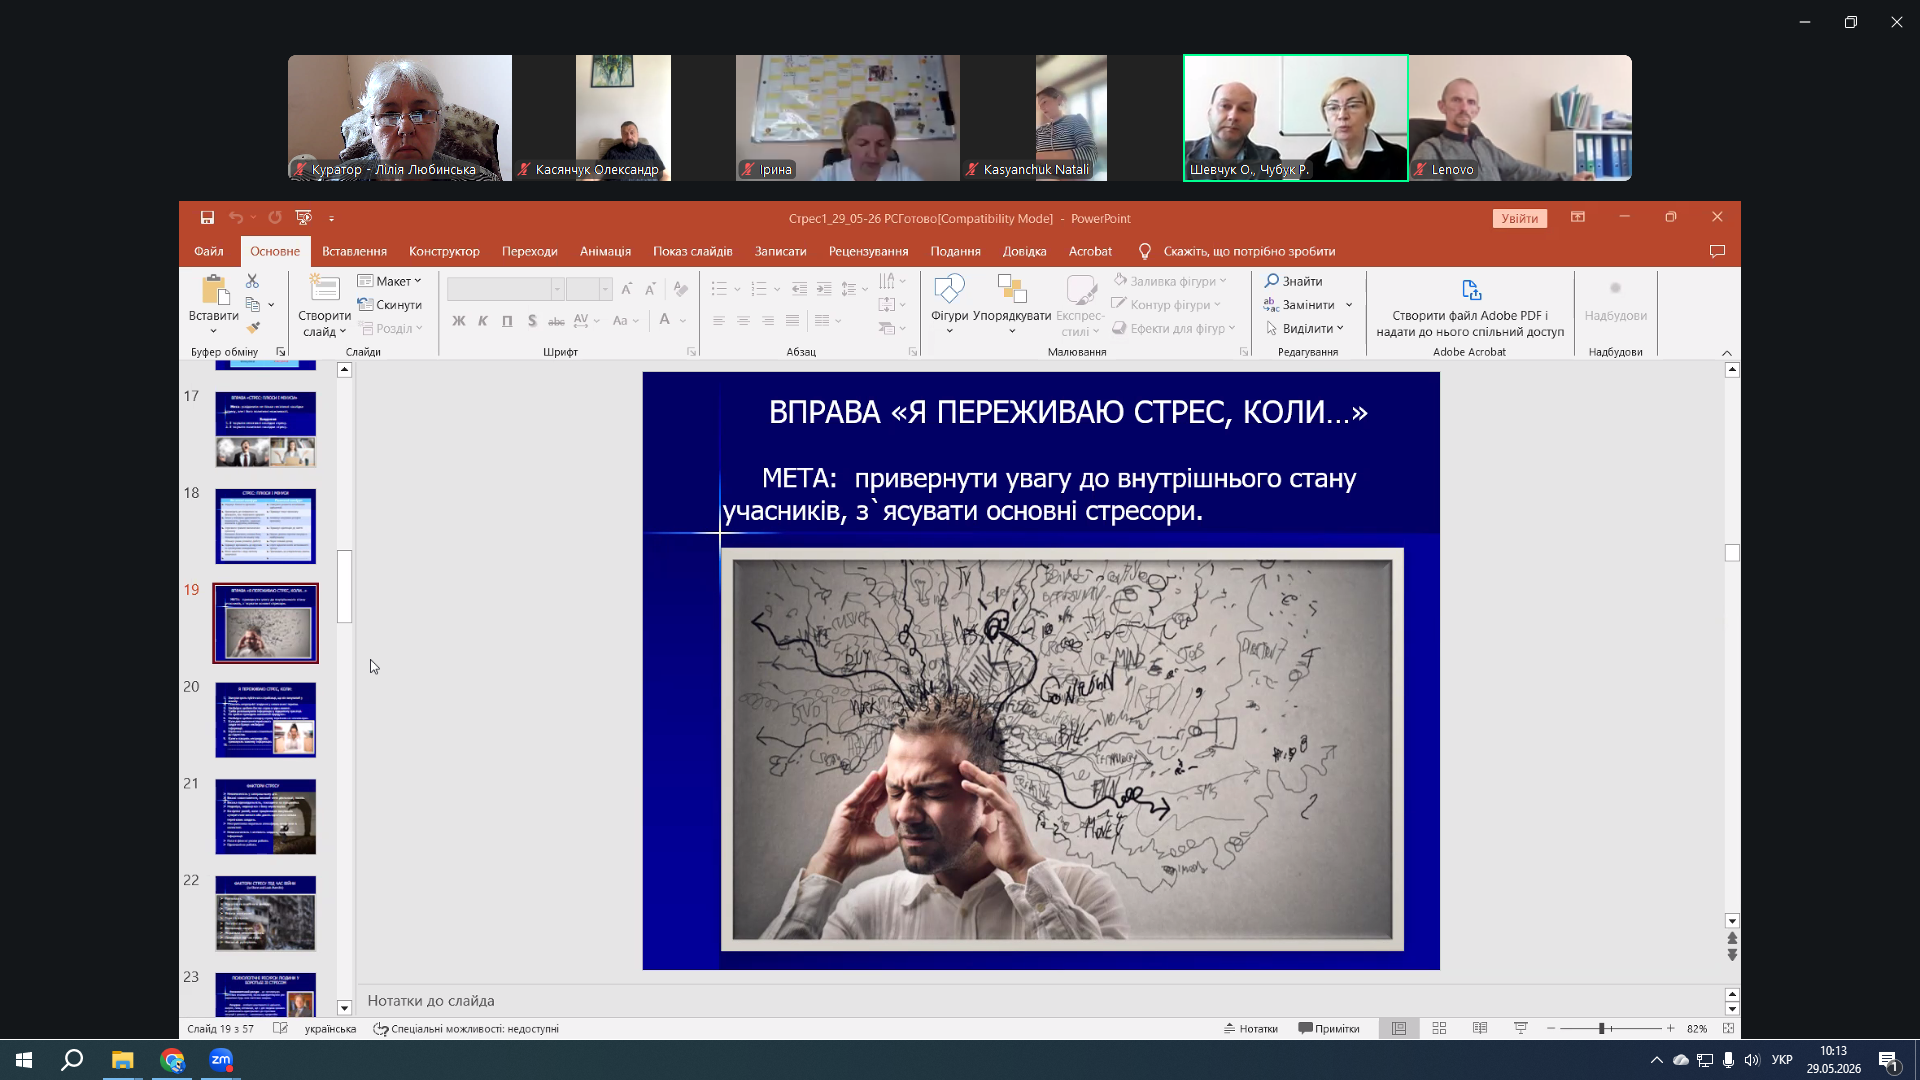This screenshot has width=1920, height=1080.
Task: Open File Explorer in taskbar
Action: pos(122,1059)
